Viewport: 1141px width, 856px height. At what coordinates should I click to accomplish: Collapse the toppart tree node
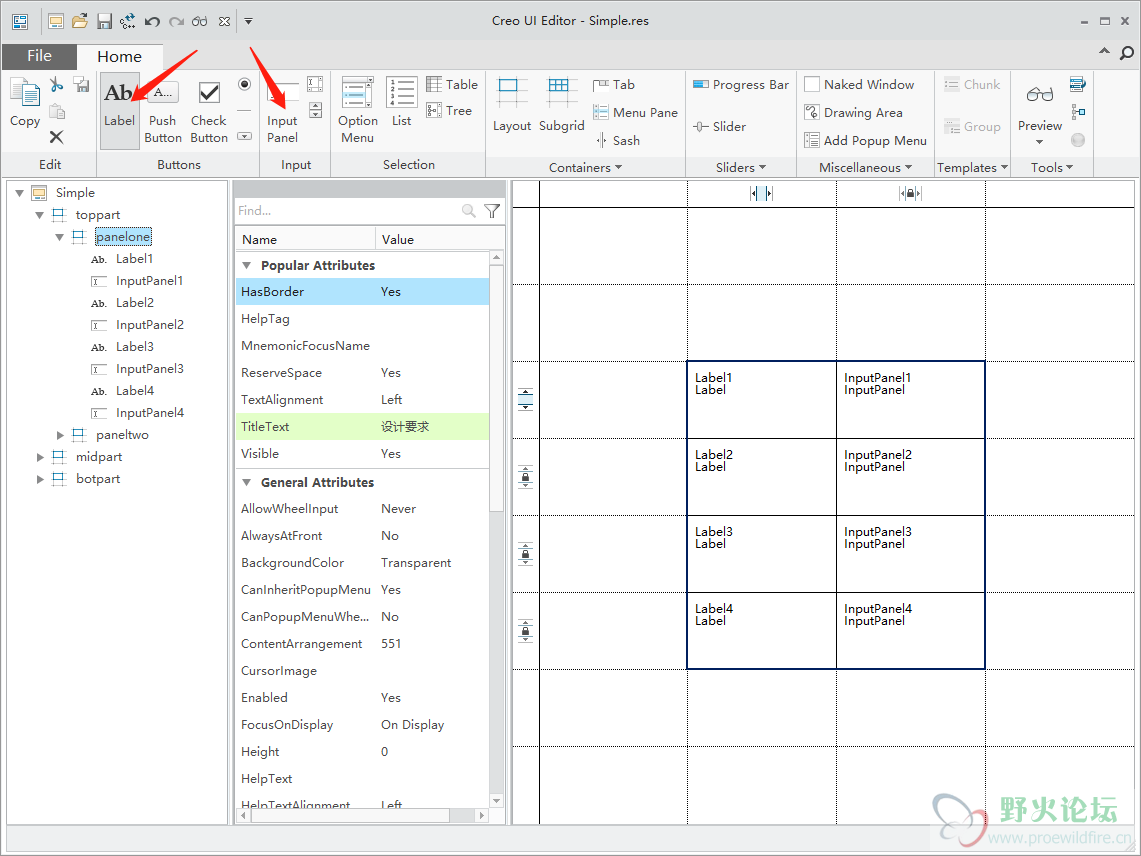pos(39,215)
